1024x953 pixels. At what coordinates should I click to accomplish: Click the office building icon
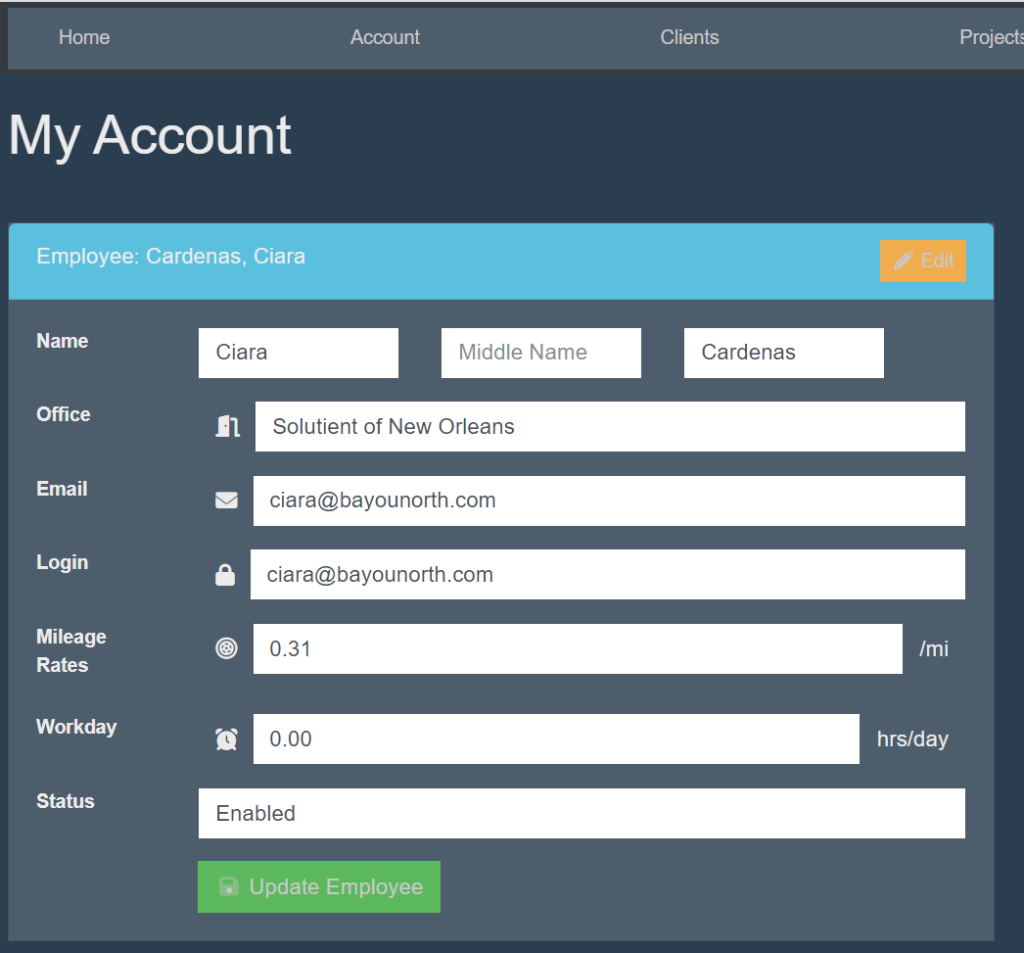[x=227, y=427]
